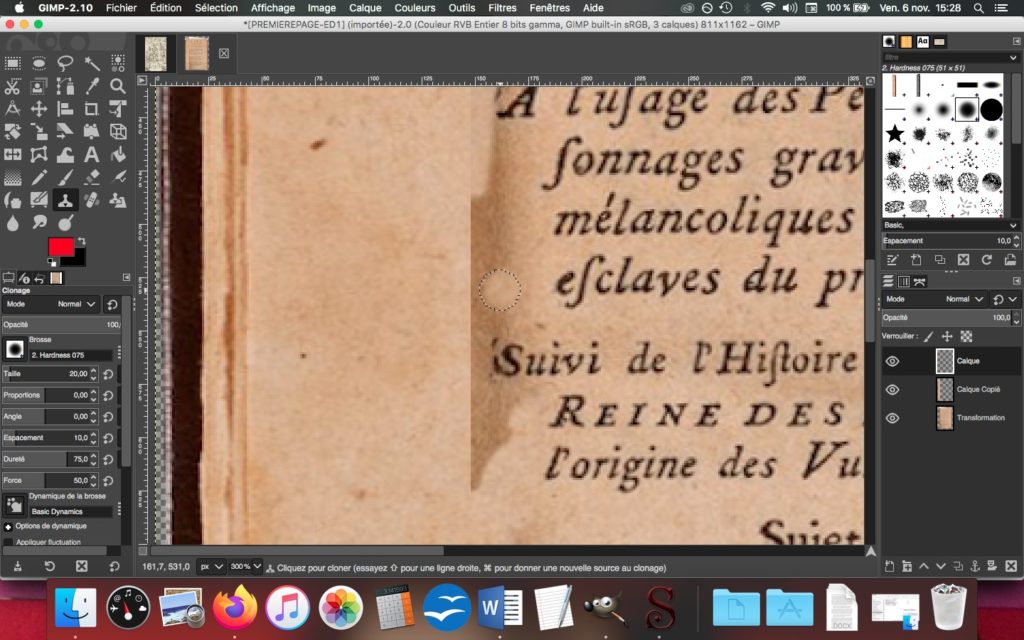Duplicate the selected brush icon
Image resolution: width=1024 pixels, height=640 pixels.
940,260
